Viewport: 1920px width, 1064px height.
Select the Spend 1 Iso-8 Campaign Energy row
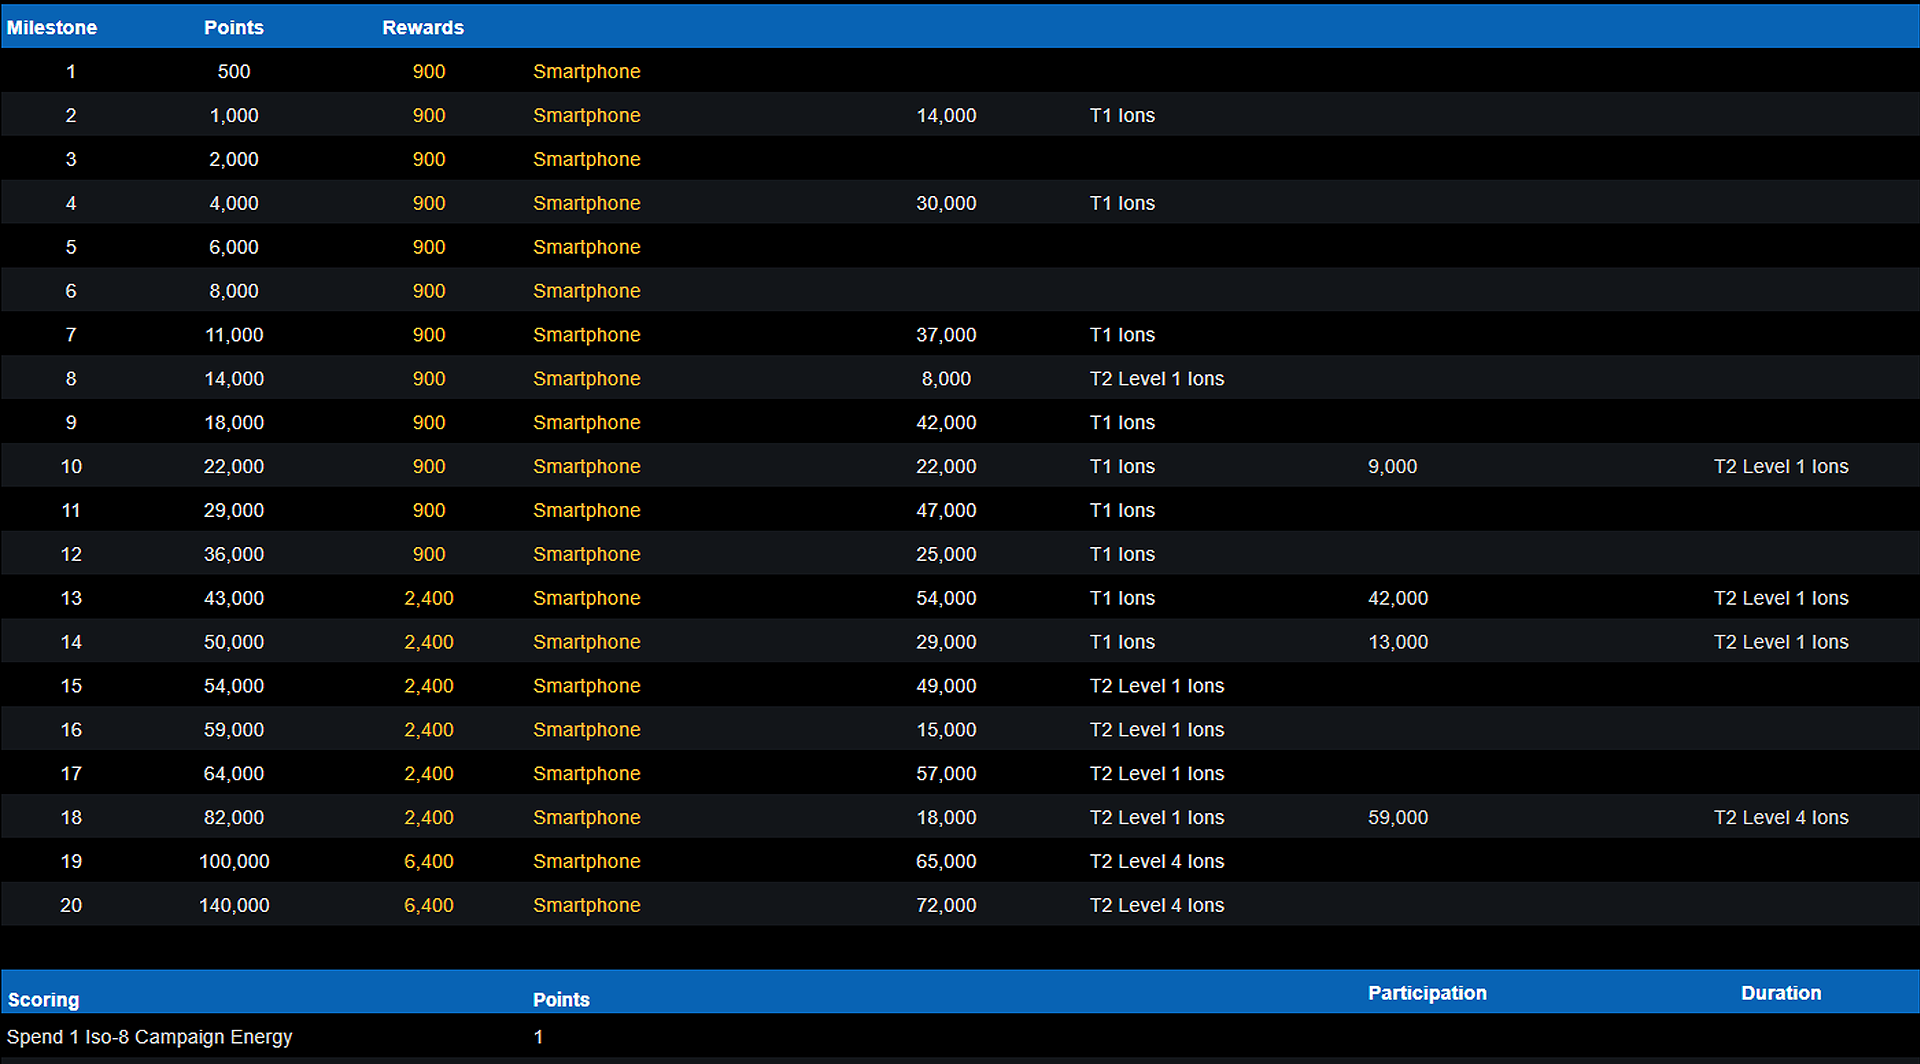click(150, 1037)
